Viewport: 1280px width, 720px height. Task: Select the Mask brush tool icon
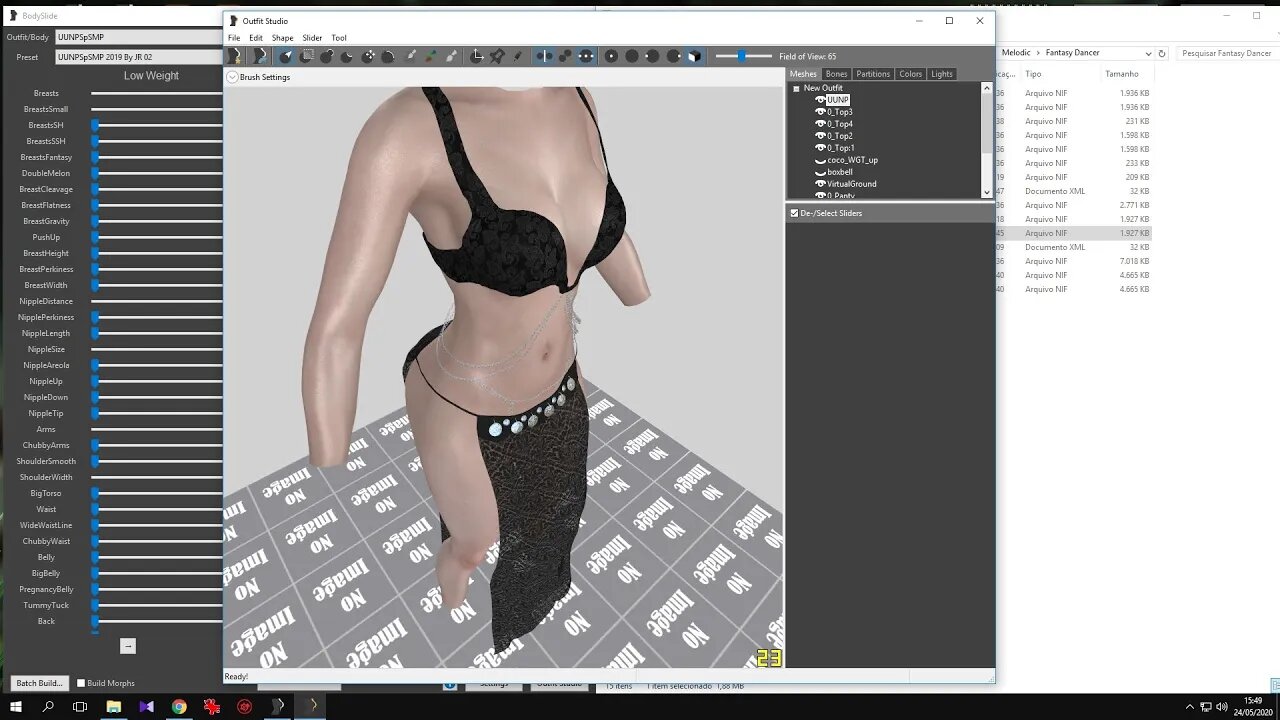[x=307, y=56]
